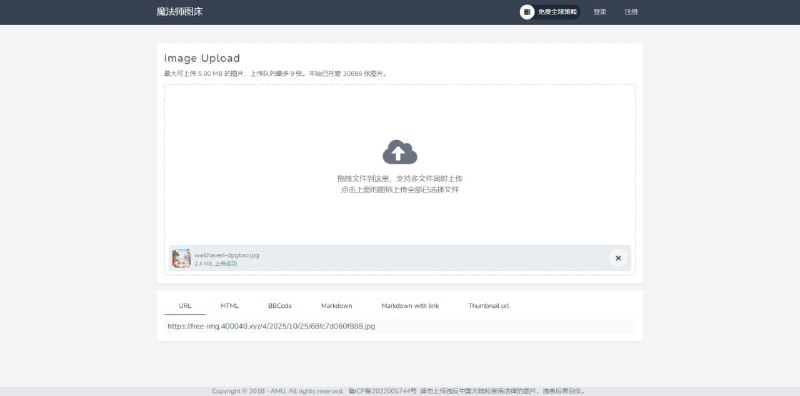800x396 pixels.
Task: Click the round storage strategy icon in header
Action: (x=527, y=12)
